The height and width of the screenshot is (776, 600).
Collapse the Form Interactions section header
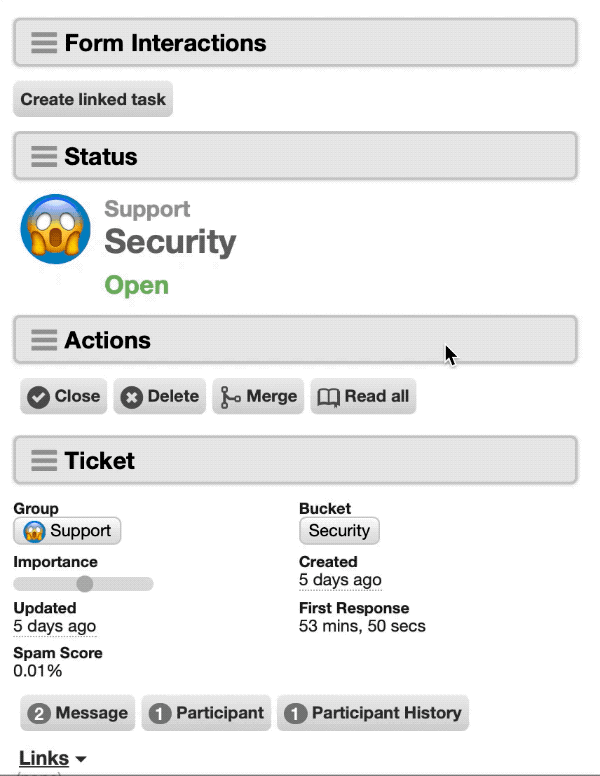click(296, 43)
